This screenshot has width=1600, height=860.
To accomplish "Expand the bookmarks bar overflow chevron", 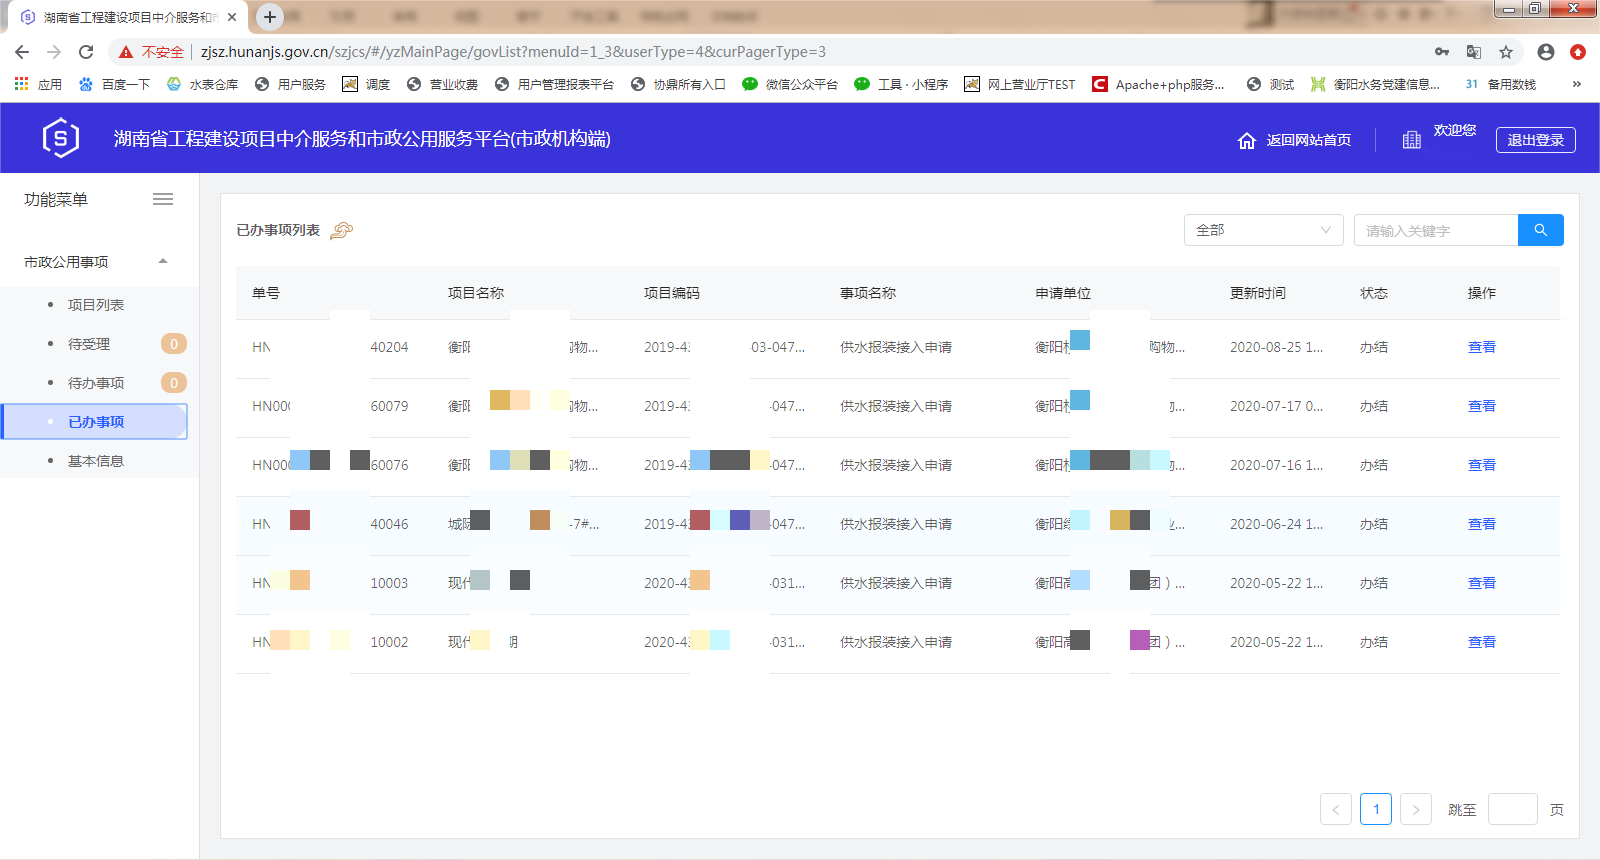I will click(1577, 84).
